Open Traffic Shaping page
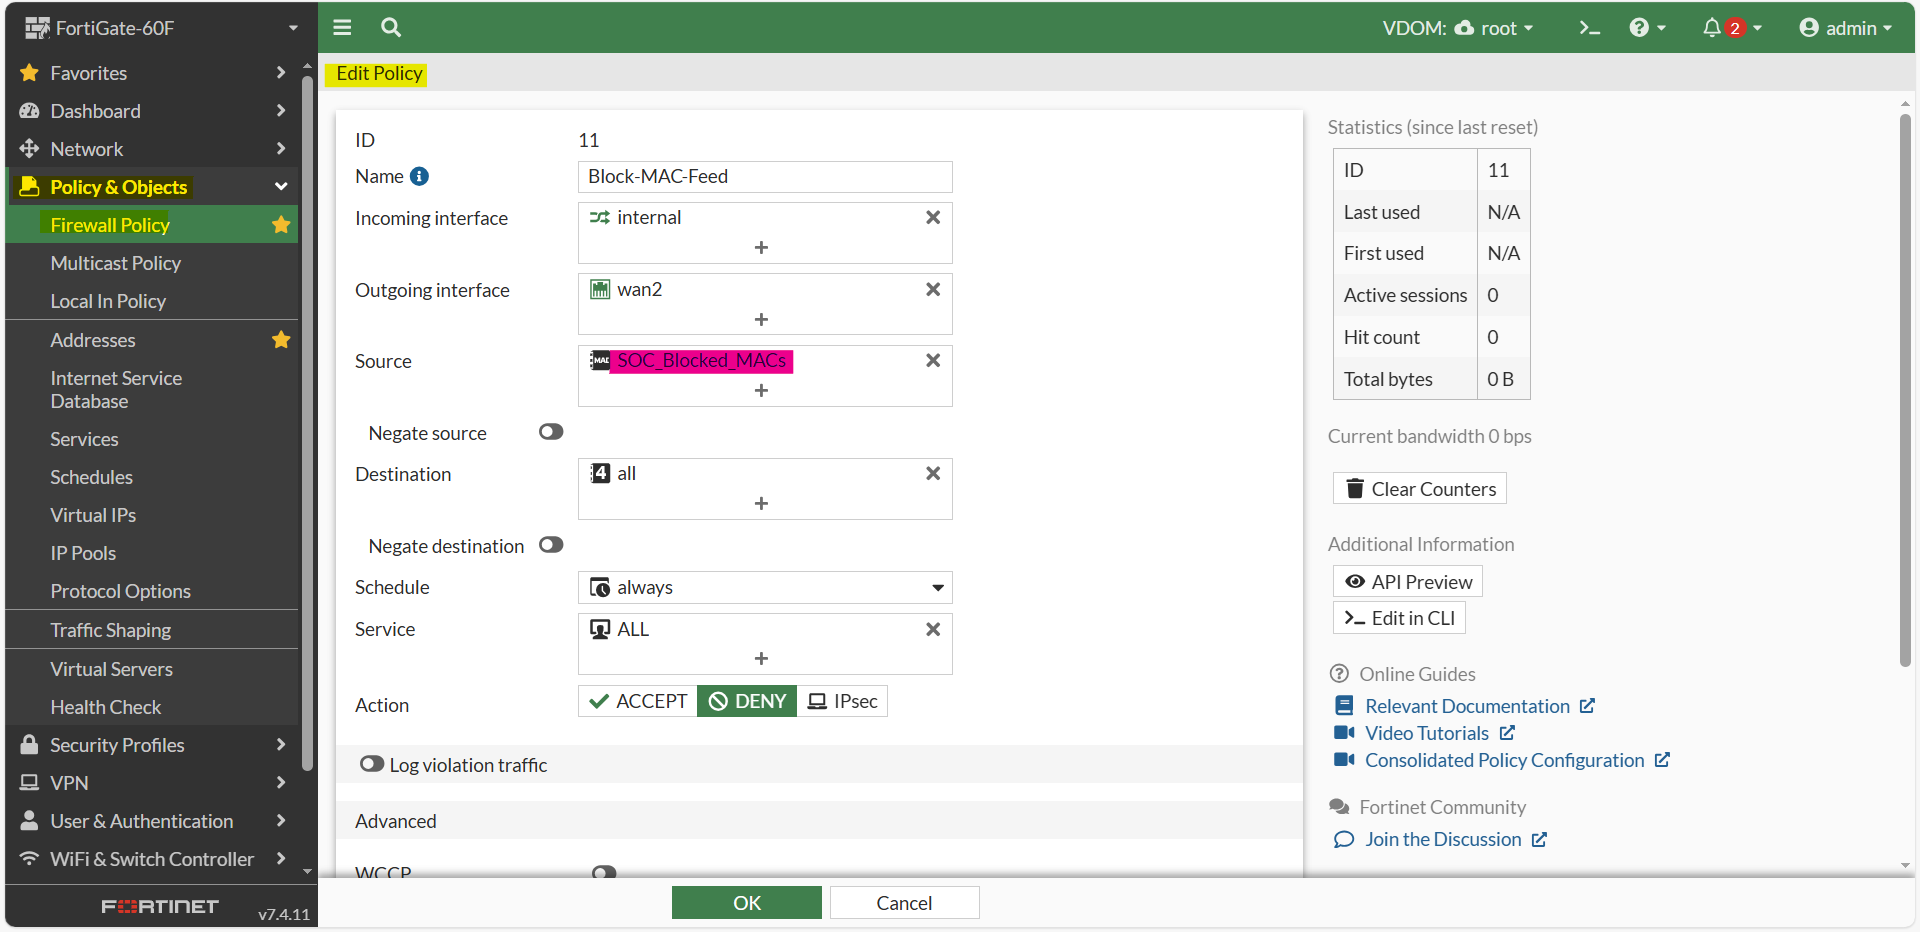 (111, 630)
